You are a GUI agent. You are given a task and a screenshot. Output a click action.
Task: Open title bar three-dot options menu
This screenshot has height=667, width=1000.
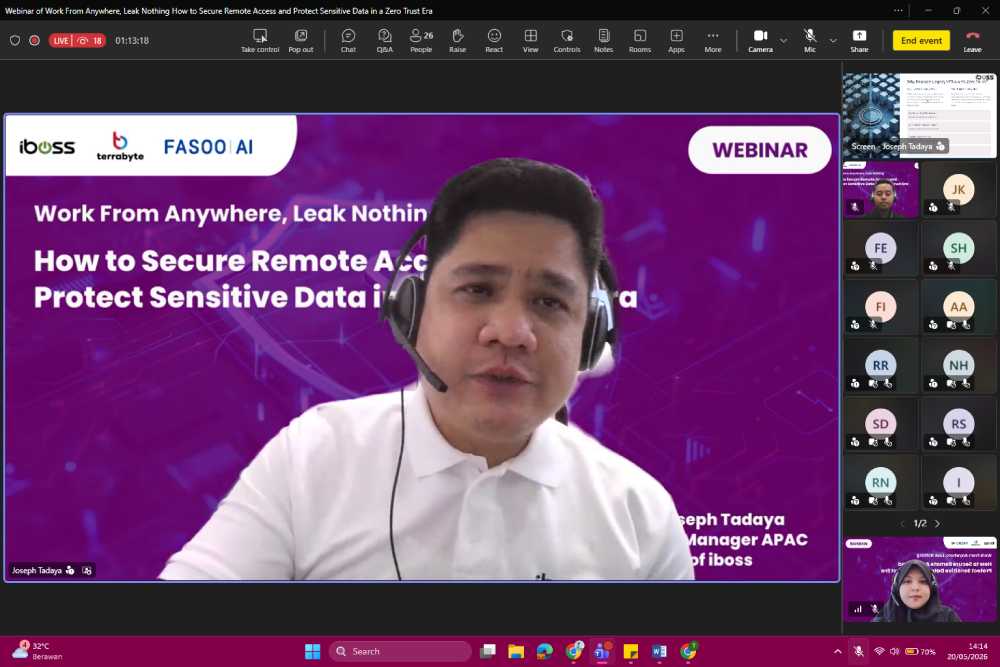point(898,10)
